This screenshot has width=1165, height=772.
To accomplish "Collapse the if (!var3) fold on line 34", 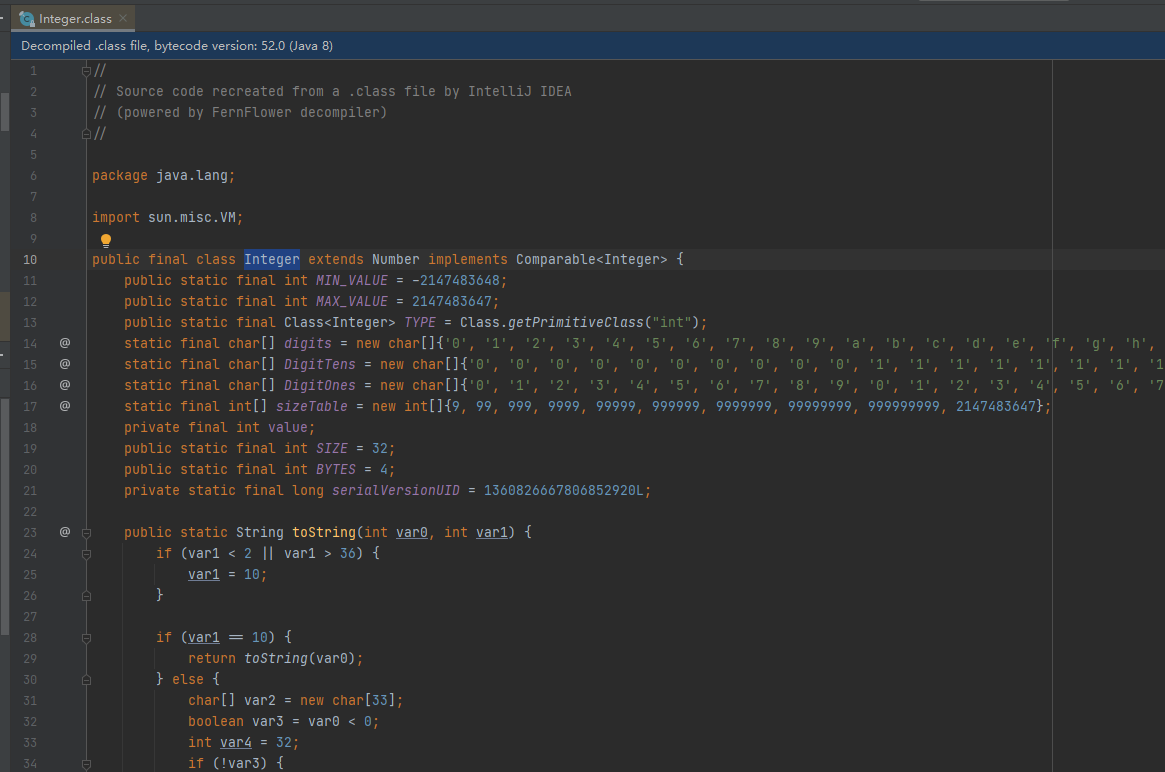I will coord(86,764).
